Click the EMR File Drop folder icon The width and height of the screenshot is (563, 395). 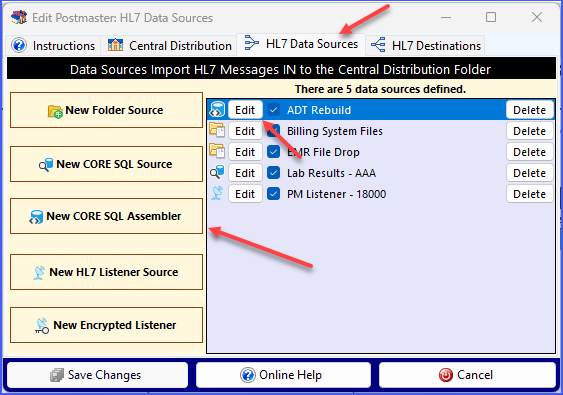click(217, 151)
